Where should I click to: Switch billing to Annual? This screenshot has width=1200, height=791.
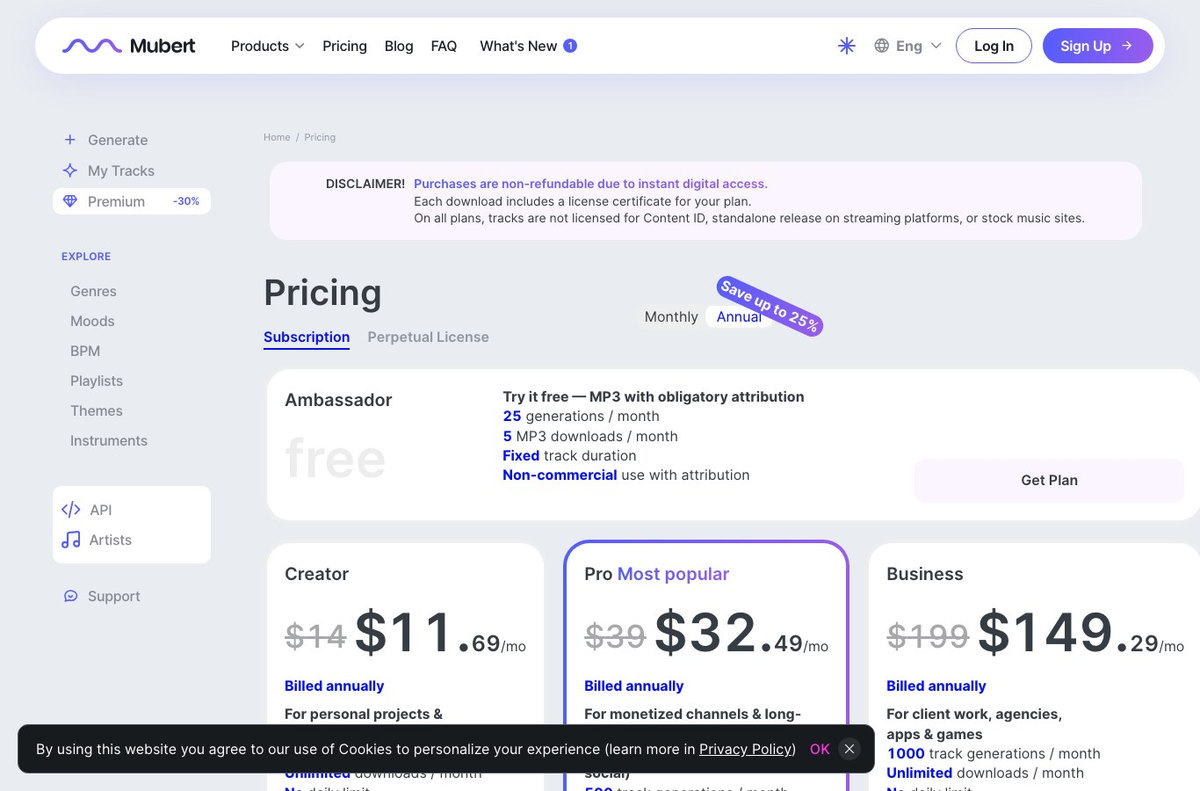coord(739,317)
